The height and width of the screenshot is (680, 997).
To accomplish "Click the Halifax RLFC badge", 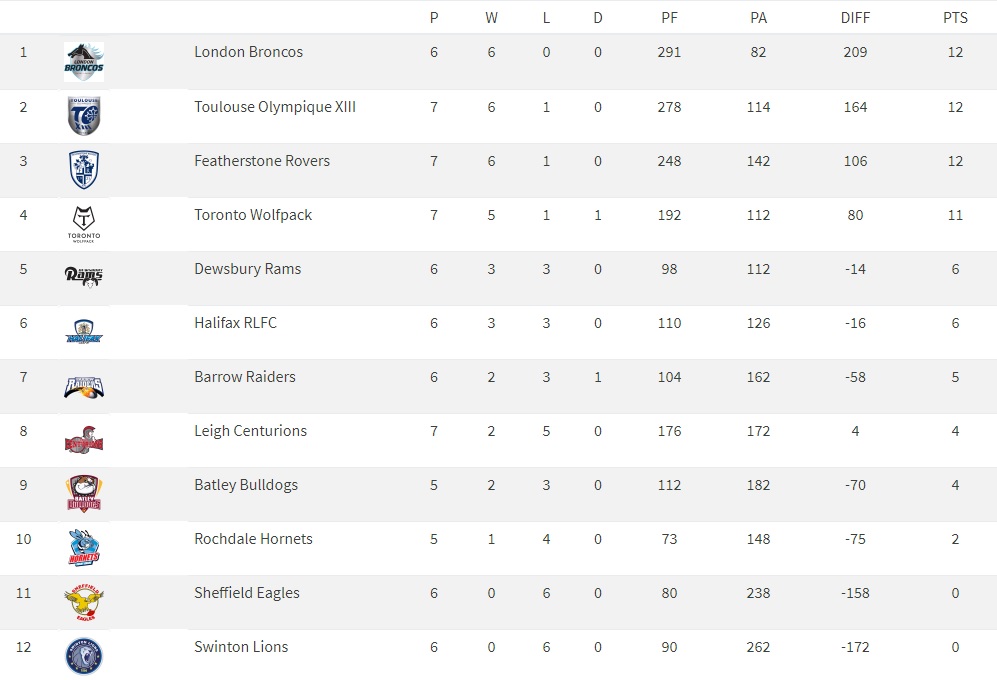I will pyautogui.click(x=84, y=331).
